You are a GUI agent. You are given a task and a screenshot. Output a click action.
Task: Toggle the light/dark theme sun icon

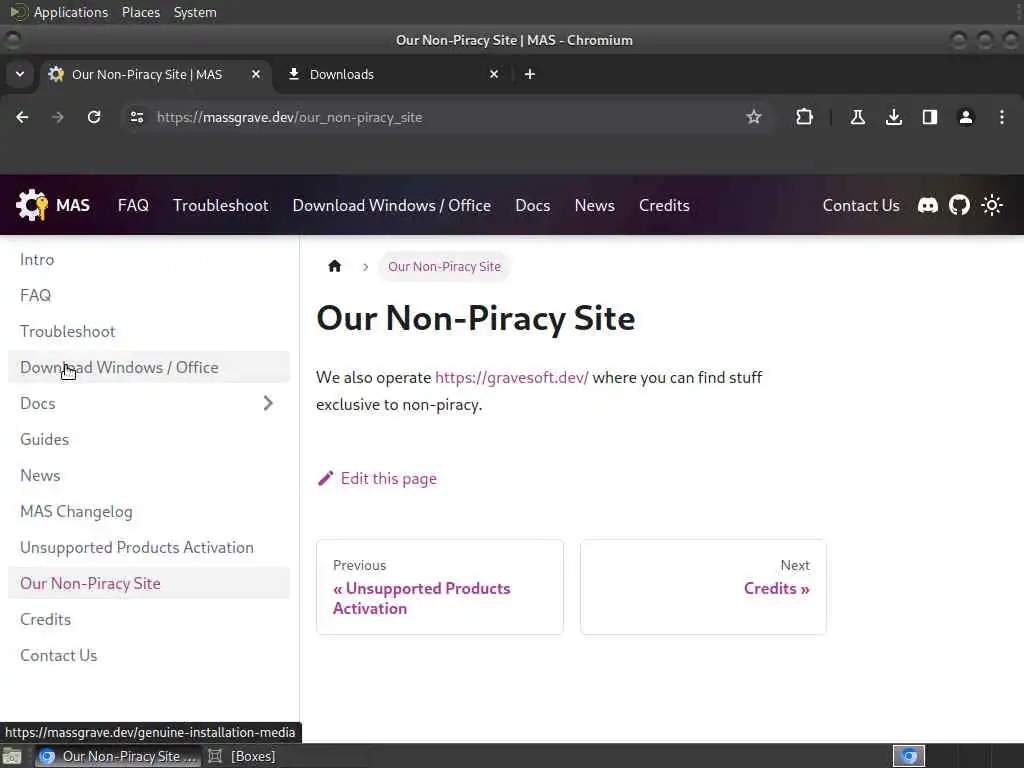click(x=992, y=206)
